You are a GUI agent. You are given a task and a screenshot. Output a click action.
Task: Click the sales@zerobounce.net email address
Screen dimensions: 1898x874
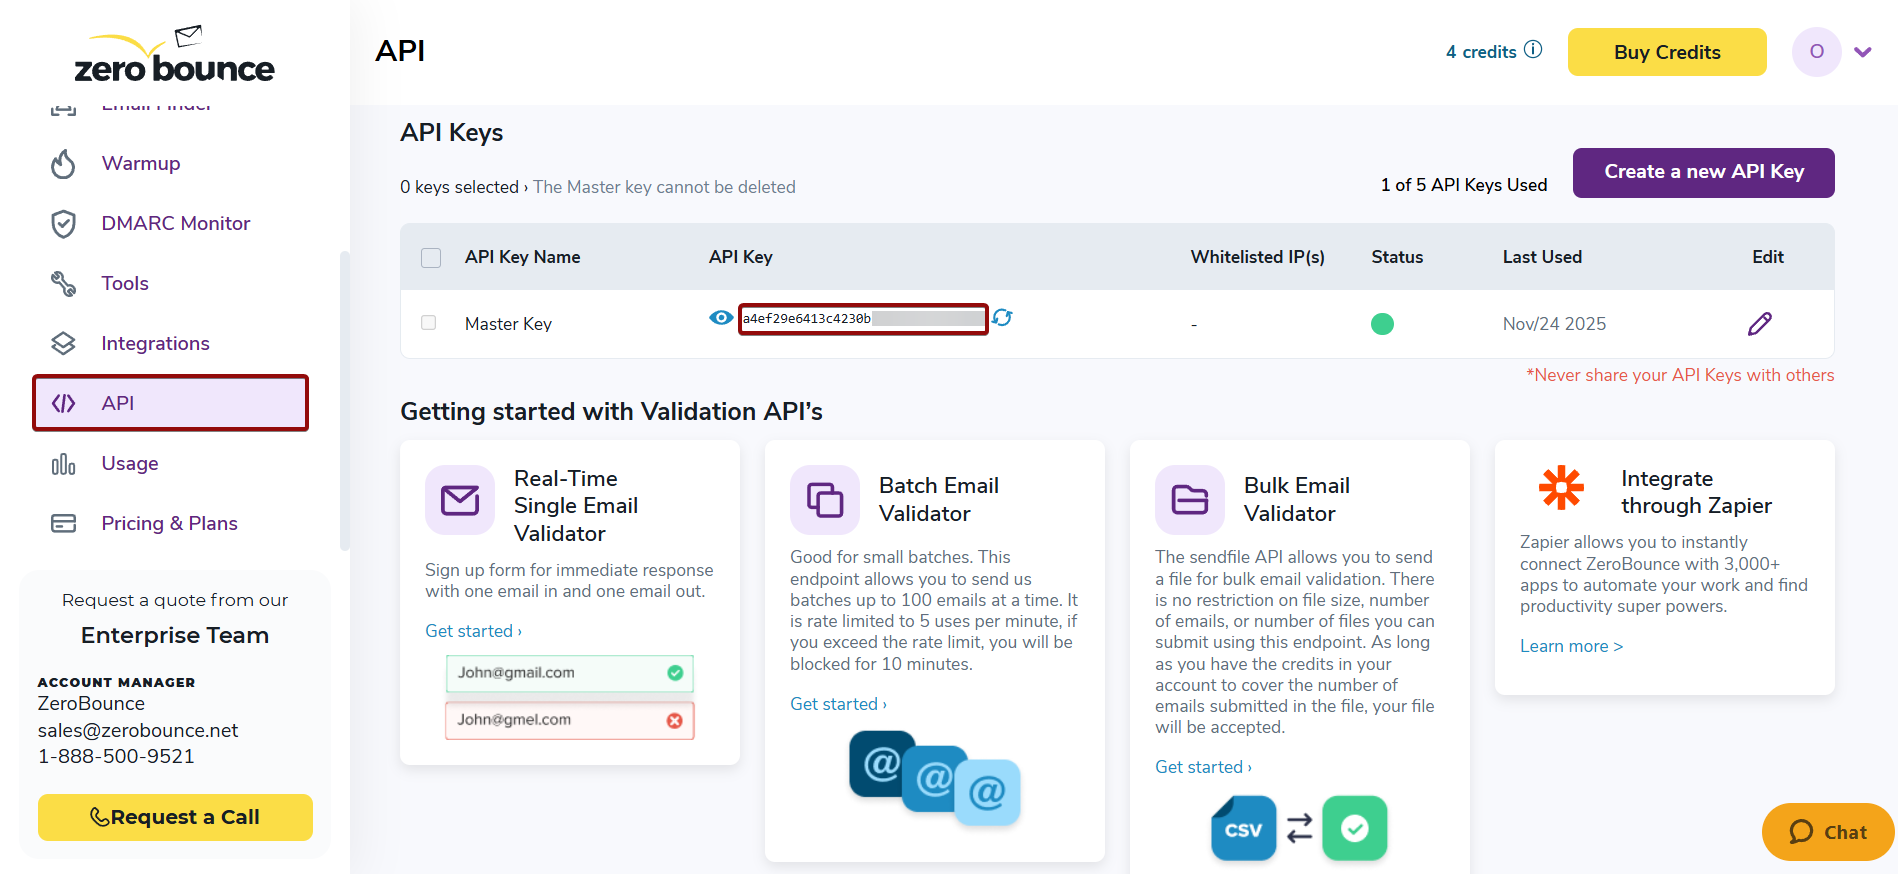click(138, 730)
